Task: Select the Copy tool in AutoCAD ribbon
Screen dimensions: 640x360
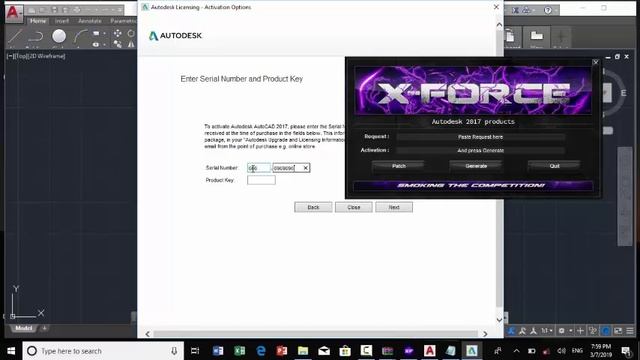Action: click(118, 44)
